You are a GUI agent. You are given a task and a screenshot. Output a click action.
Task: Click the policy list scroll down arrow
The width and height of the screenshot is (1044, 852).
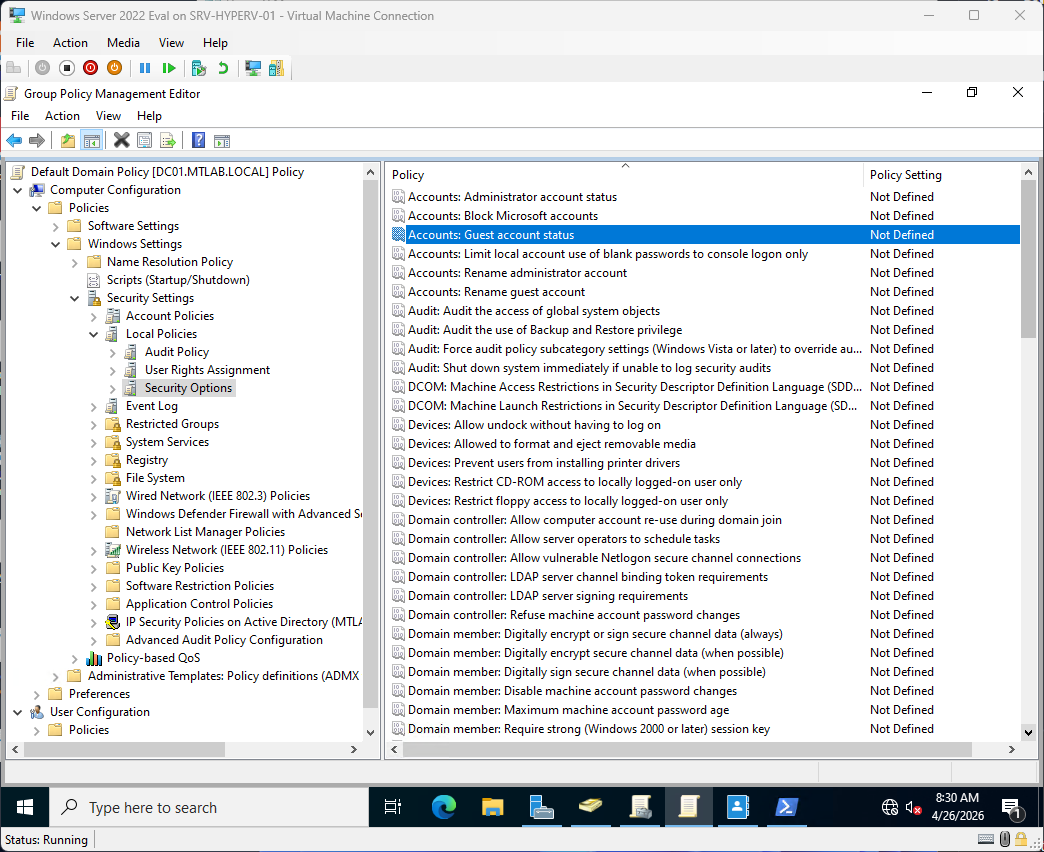pos(1028,732)
